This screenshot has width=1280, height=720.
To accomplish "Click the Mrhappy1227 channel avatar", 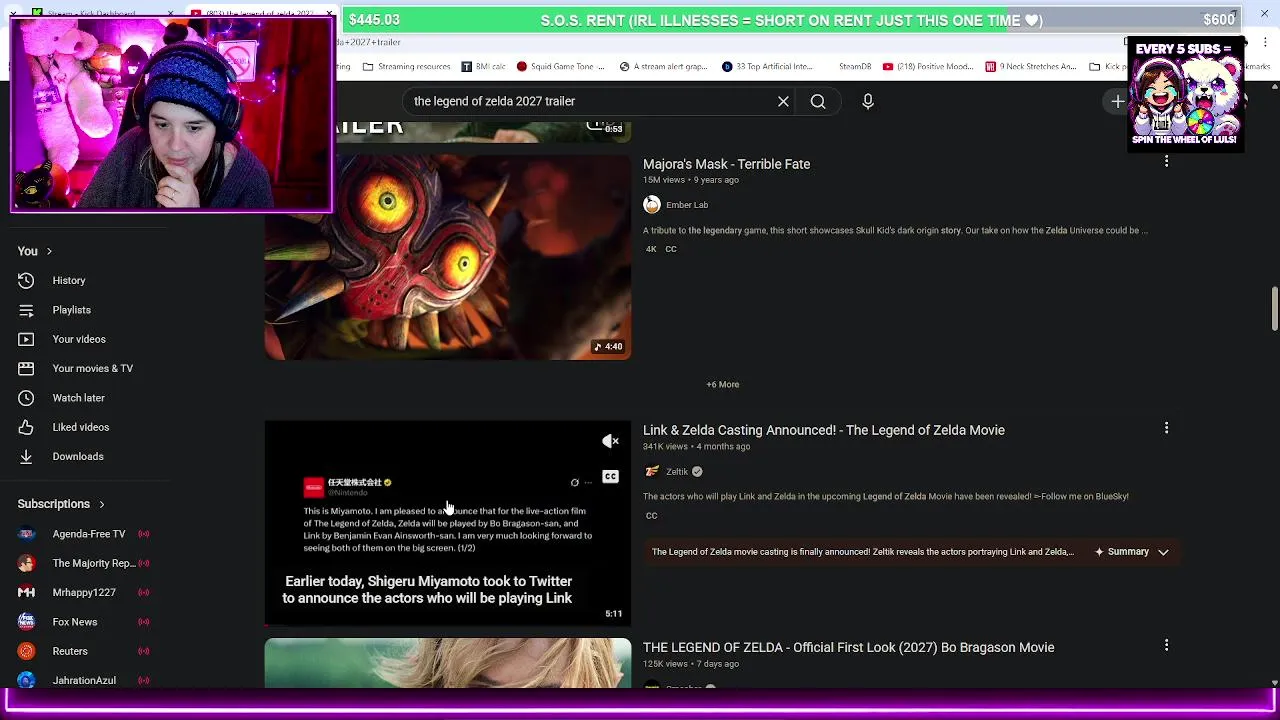I will click(x=26, y=592).
